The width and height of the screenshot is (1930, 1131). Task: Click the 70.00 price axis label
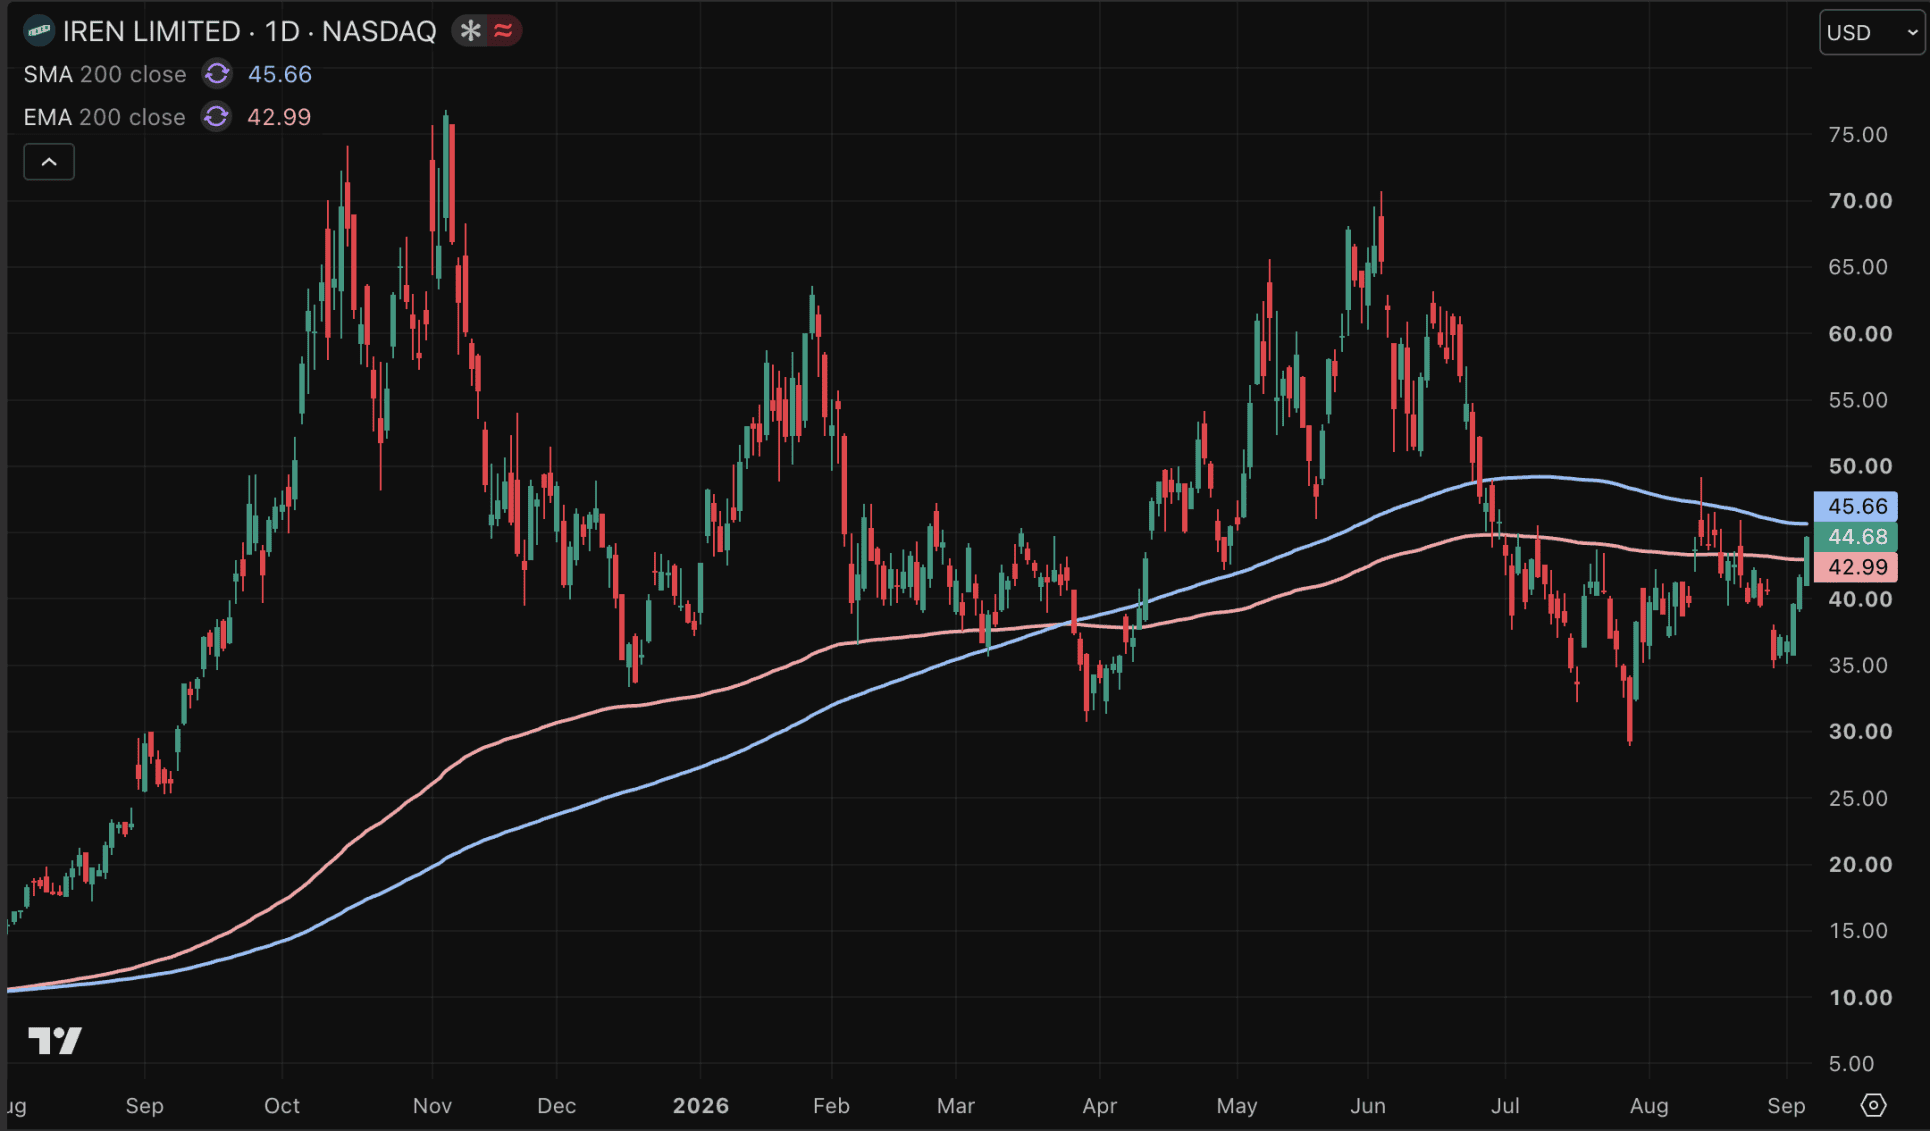point(1860,201)
